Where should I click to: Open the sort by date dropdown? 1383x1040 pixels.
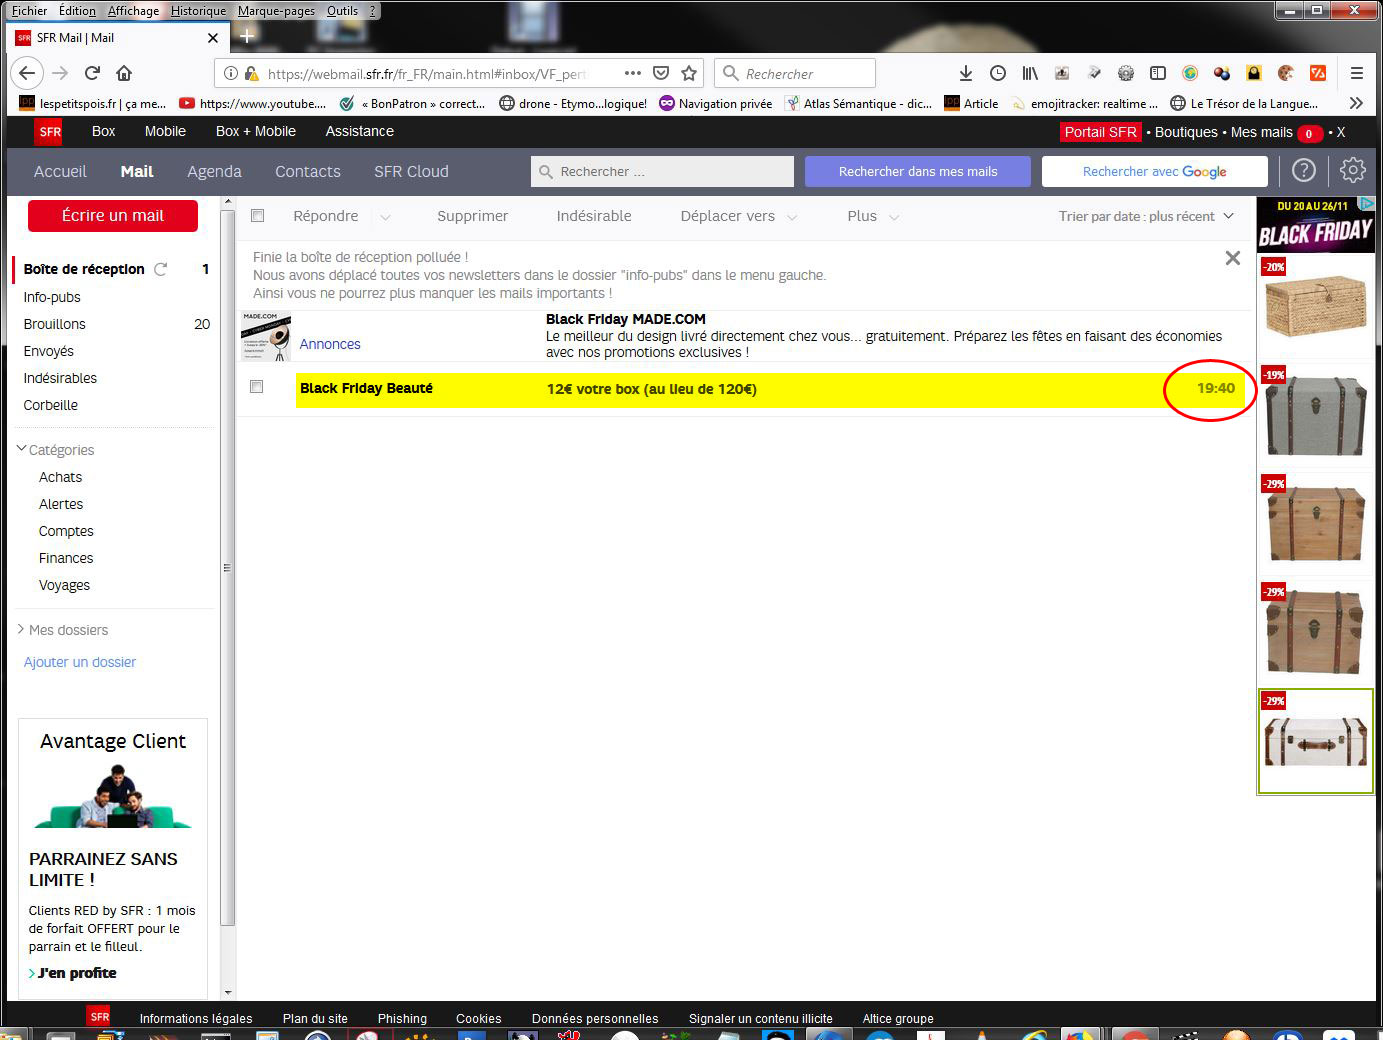pos(1146,216)
